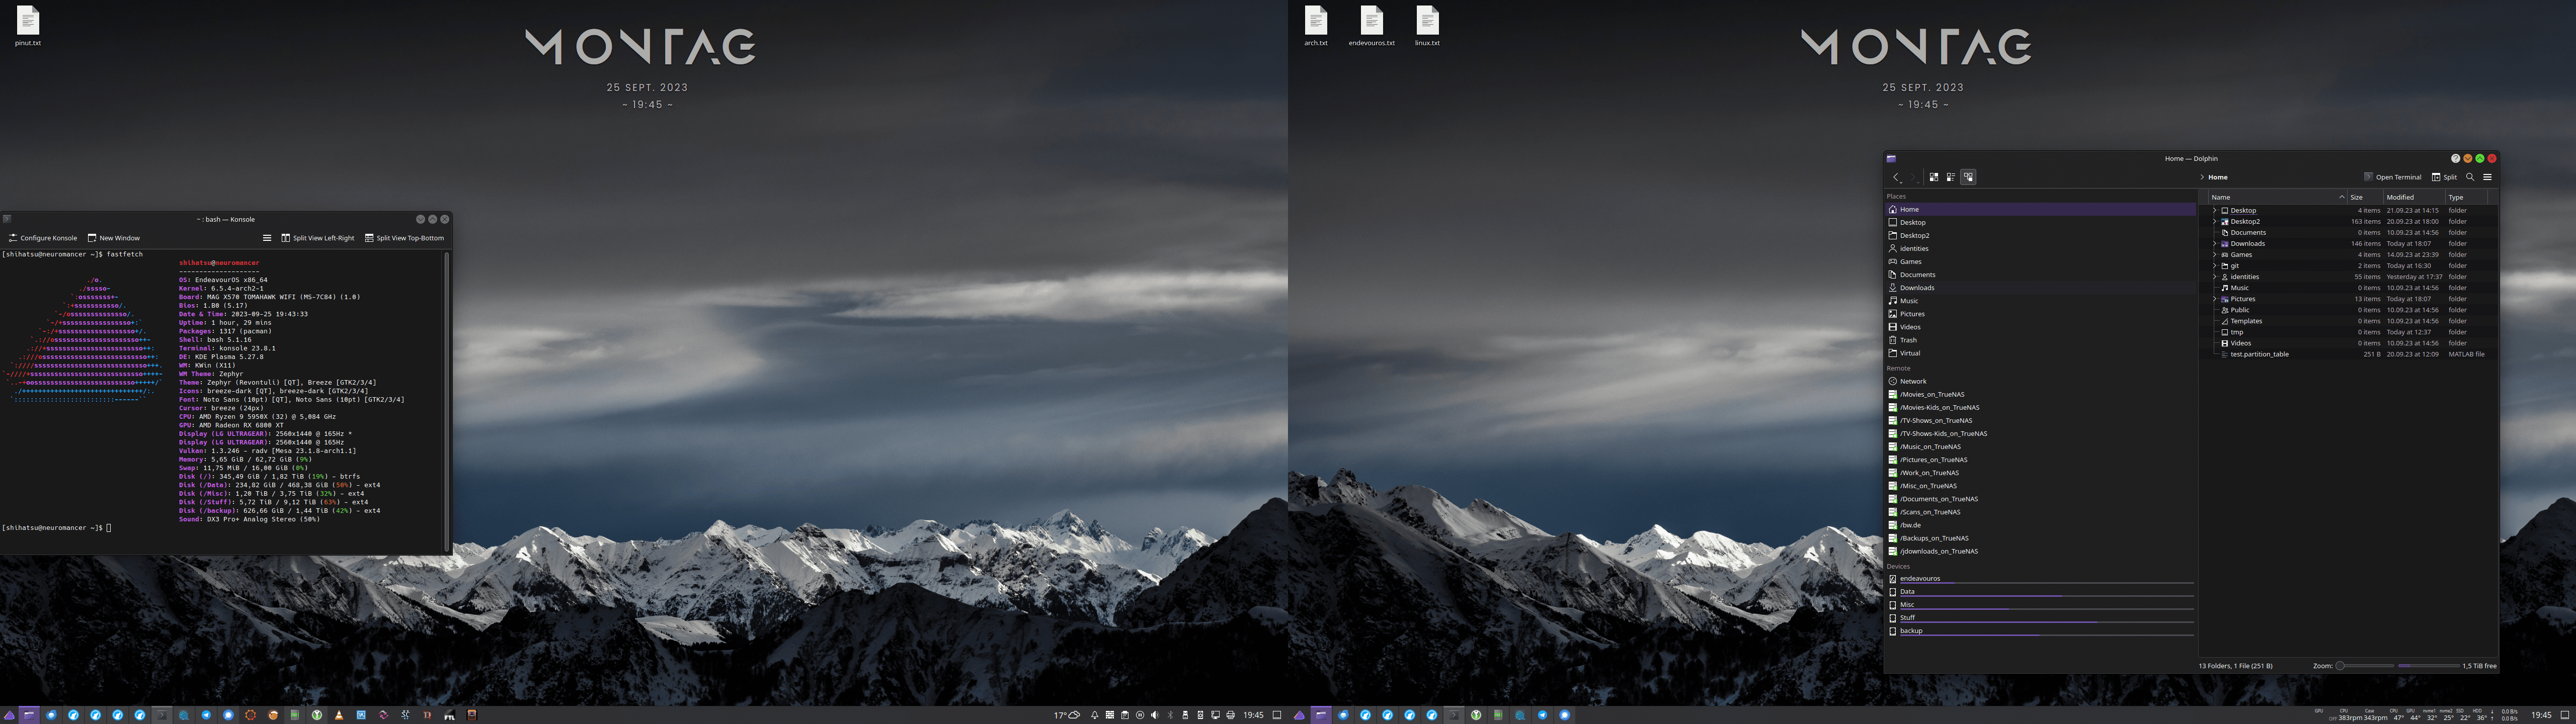Open Virtual in Dolphin Places panel

point(2040,353)
